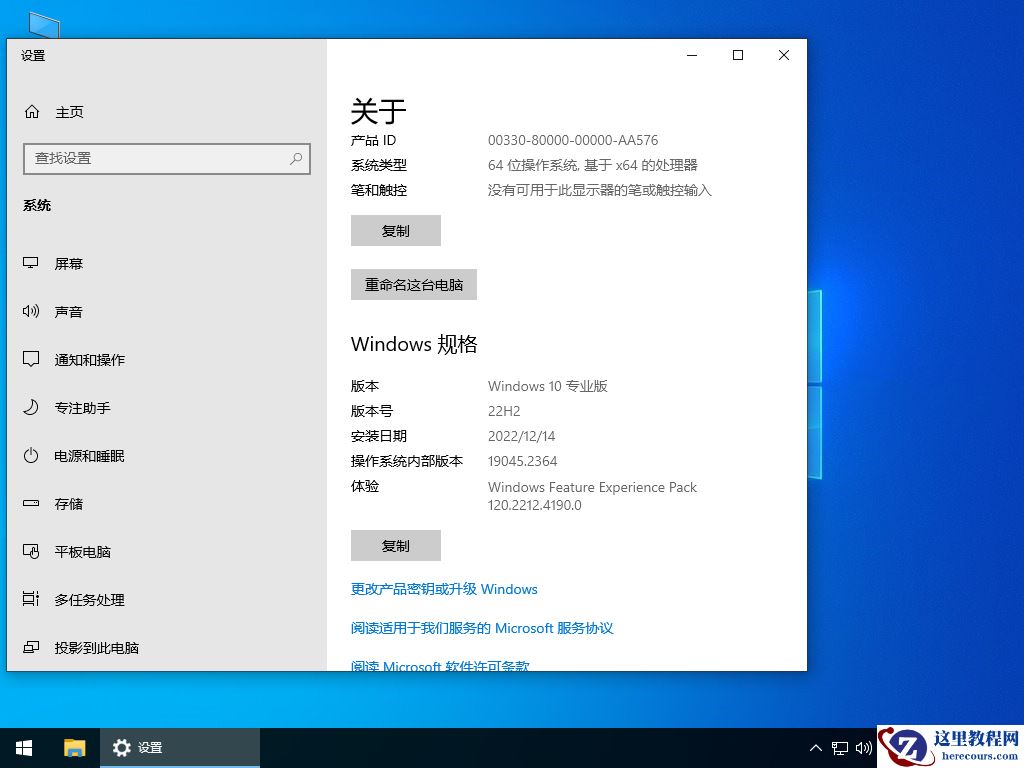Screen dimensions: 1024x768
Task: Open 阅读 Microsoft 软件许可条款 link
Action: (x=439, y=664)
